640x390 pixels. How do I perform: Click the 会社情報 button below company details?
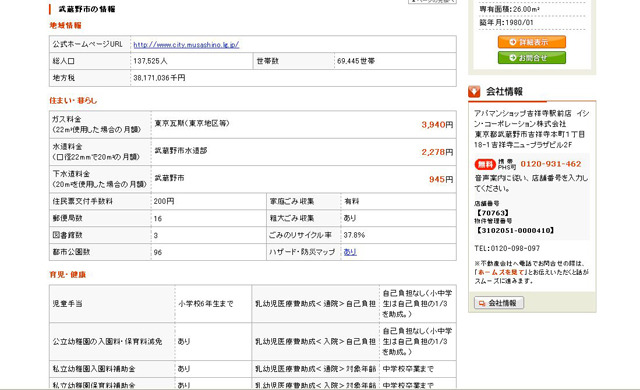pyautogui.click(x=499, y=303)
